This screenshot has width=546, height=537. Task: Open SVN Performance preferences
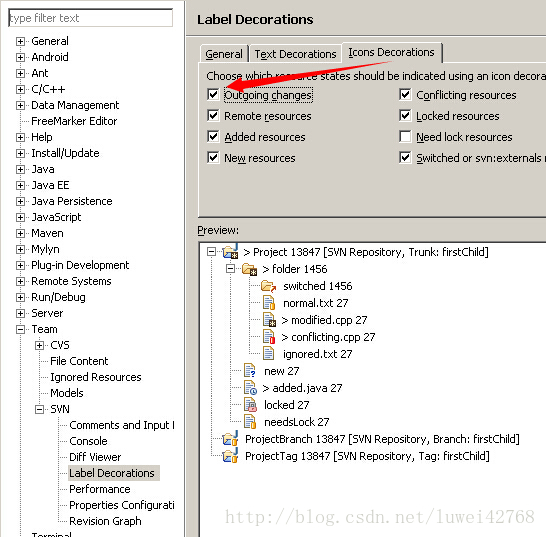tap(100, 489)
